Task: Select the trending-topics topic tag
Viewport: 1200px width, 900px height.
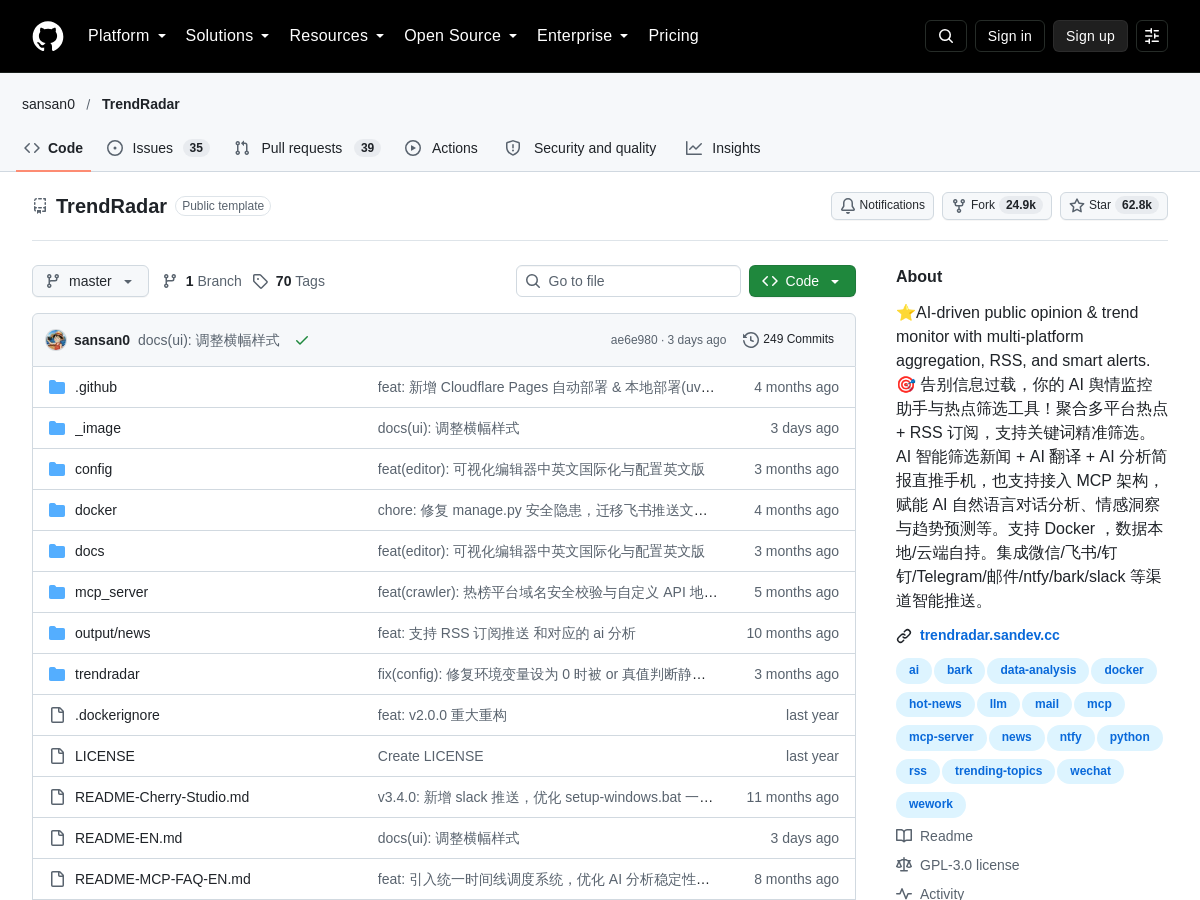Action: click(x=998, y=771)
